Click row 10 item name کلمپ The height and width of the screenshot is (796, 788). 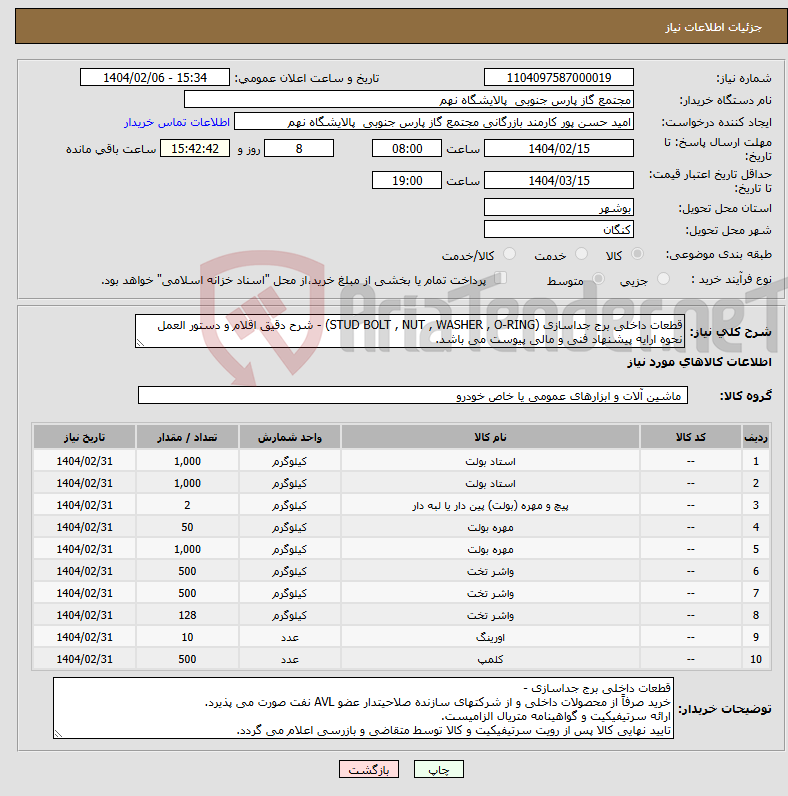(490, 659)
